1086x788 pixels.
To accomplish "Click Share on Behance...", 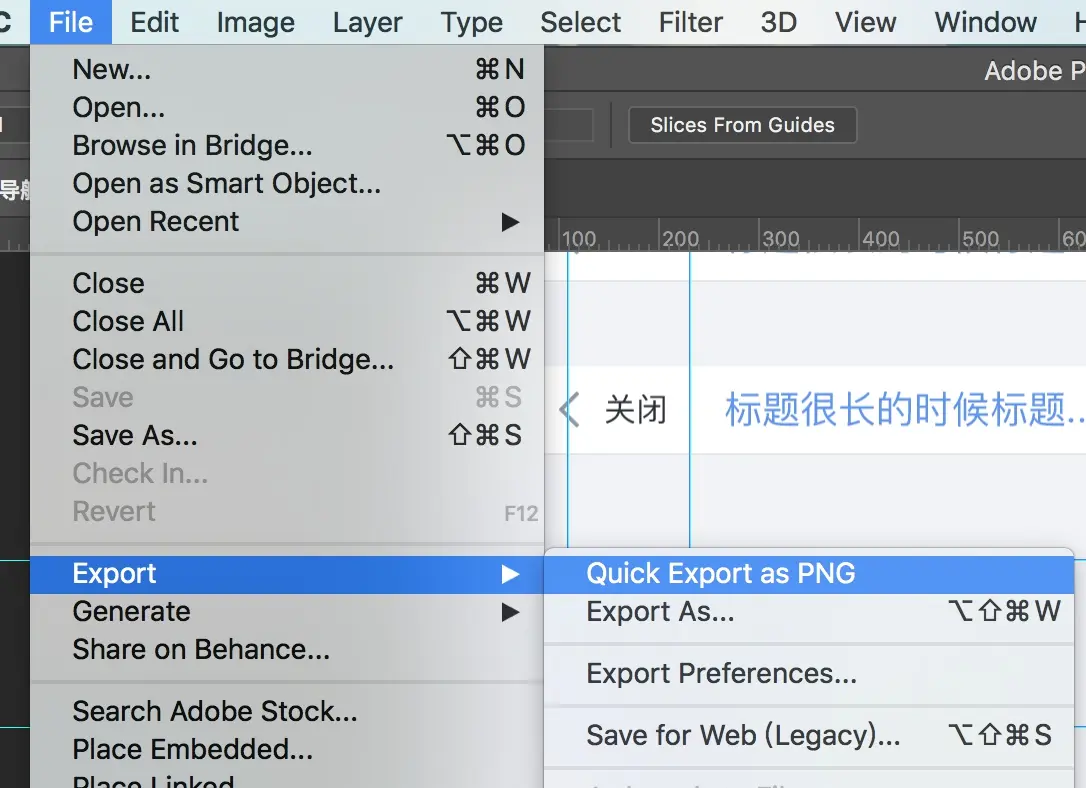I will point(201,650).
